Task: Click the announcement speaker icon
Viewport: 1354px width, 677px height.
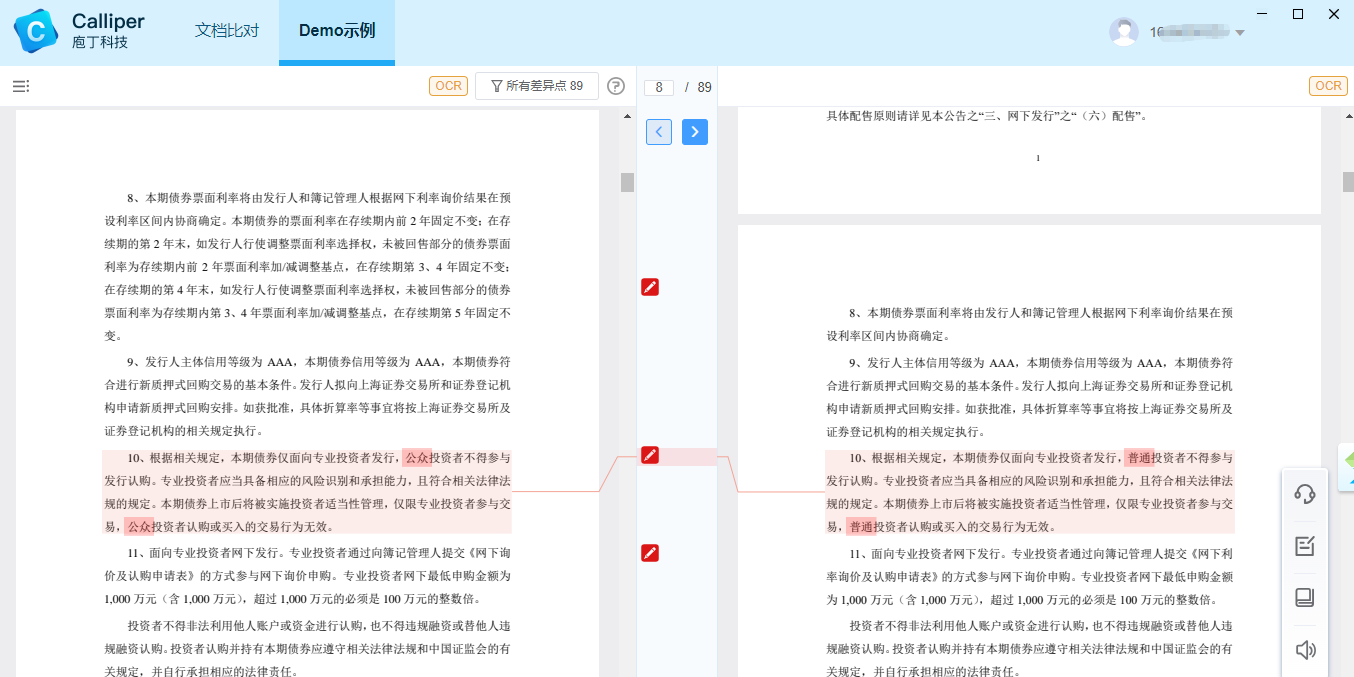Action: coord(1305,650)
